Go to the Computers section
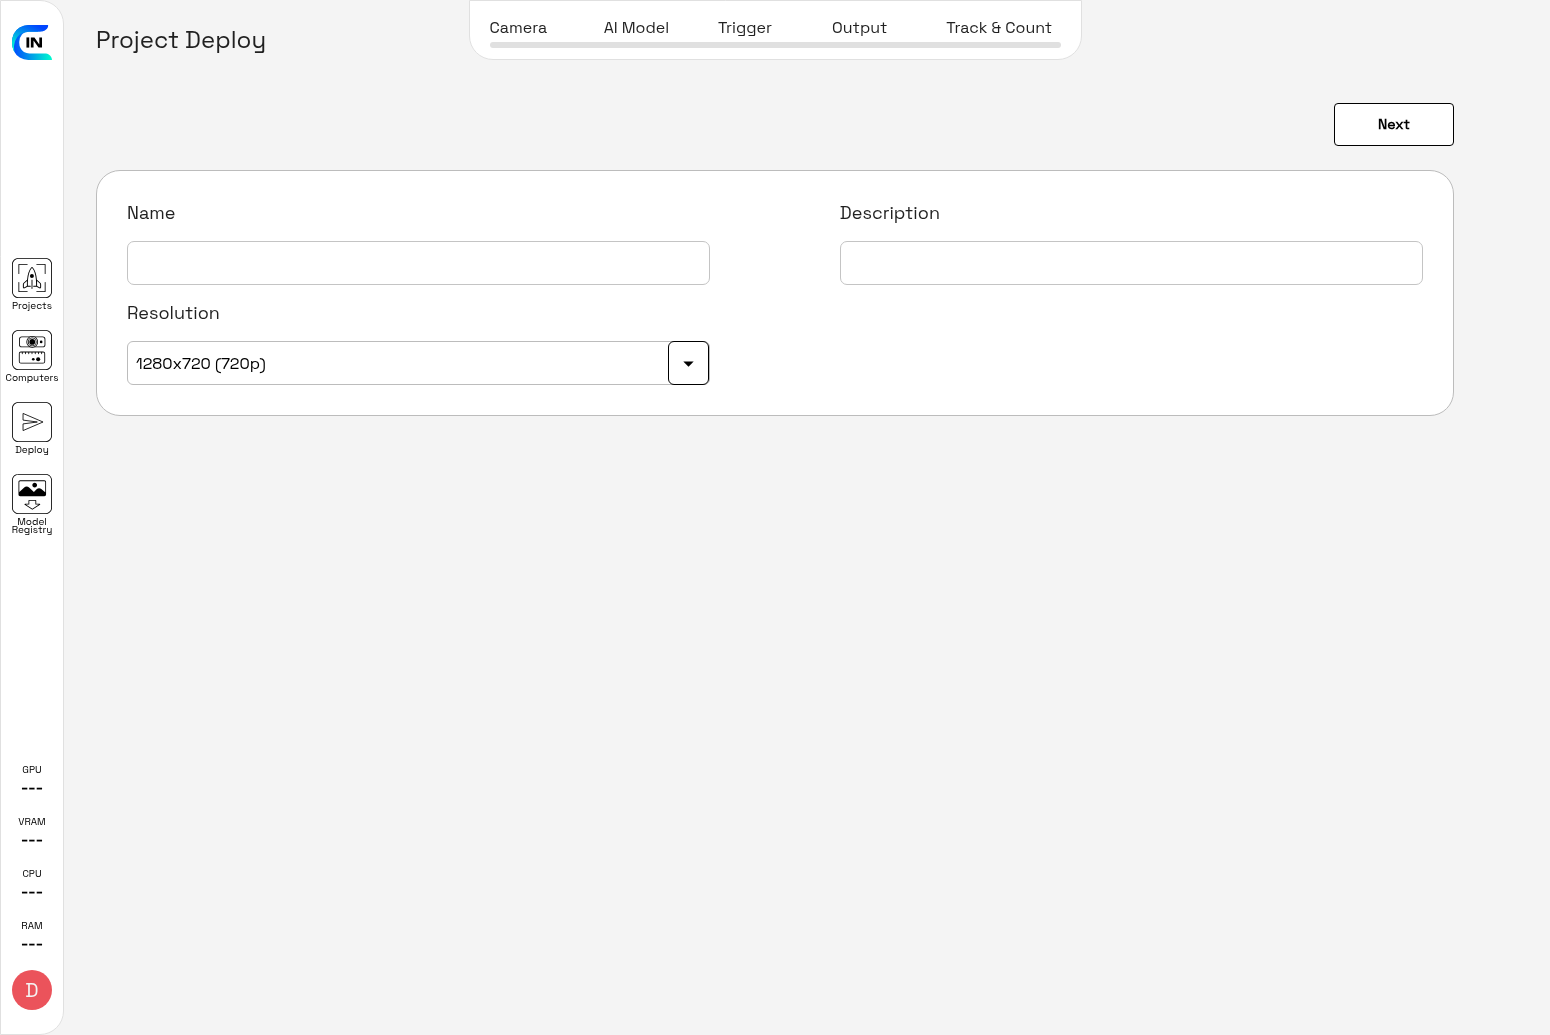The height and width of the screenshot is (1035, 1550). click(32, 351)
